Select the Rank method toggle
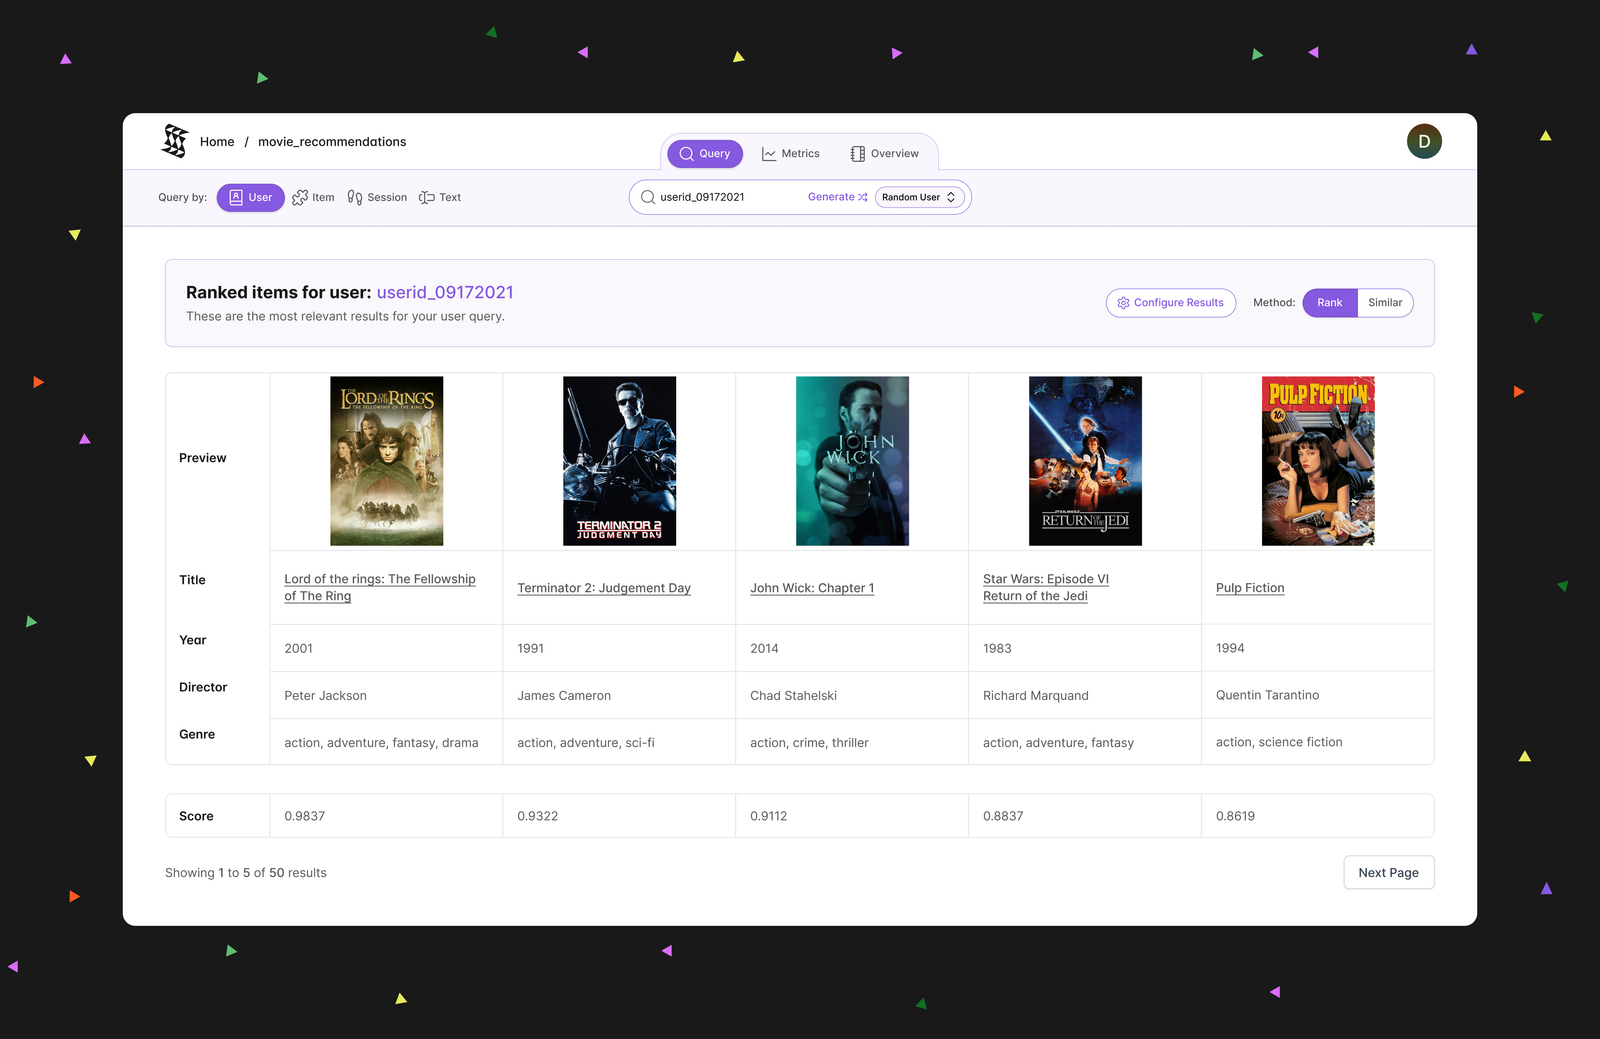Image resolution: width=1600 pixels, height=1039 pixels. pyautogui.click(x=1330, y=303)
